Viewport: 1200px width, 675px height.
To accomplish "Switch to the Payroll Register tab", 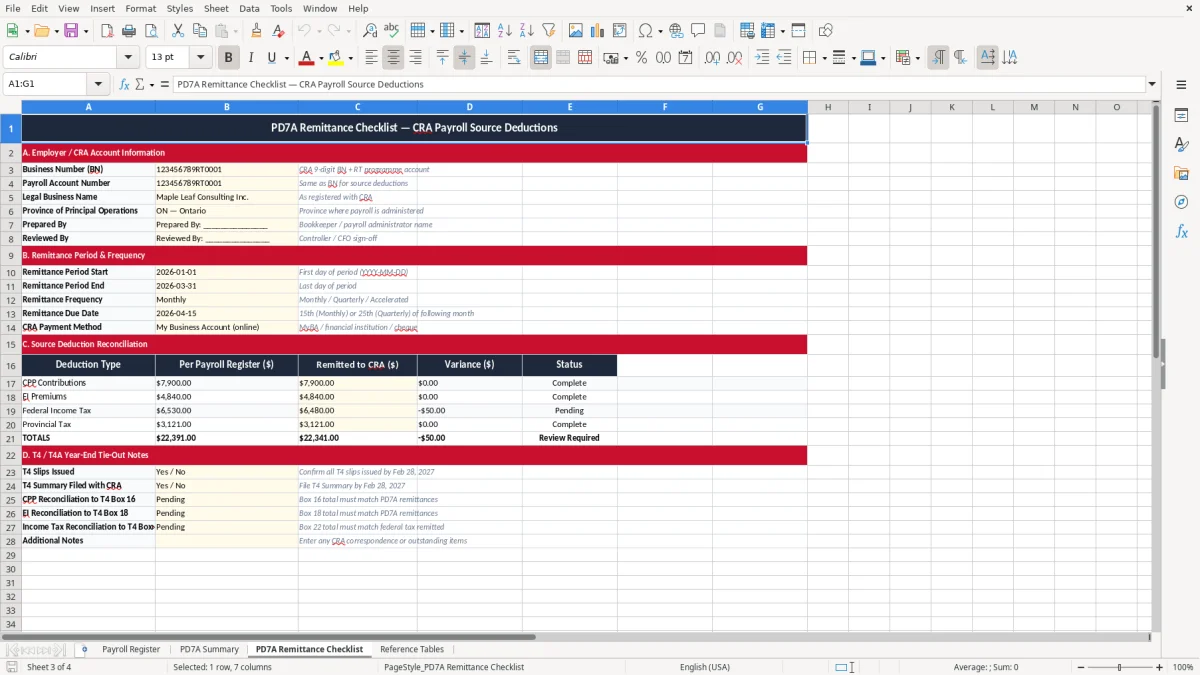I will 131,649.
